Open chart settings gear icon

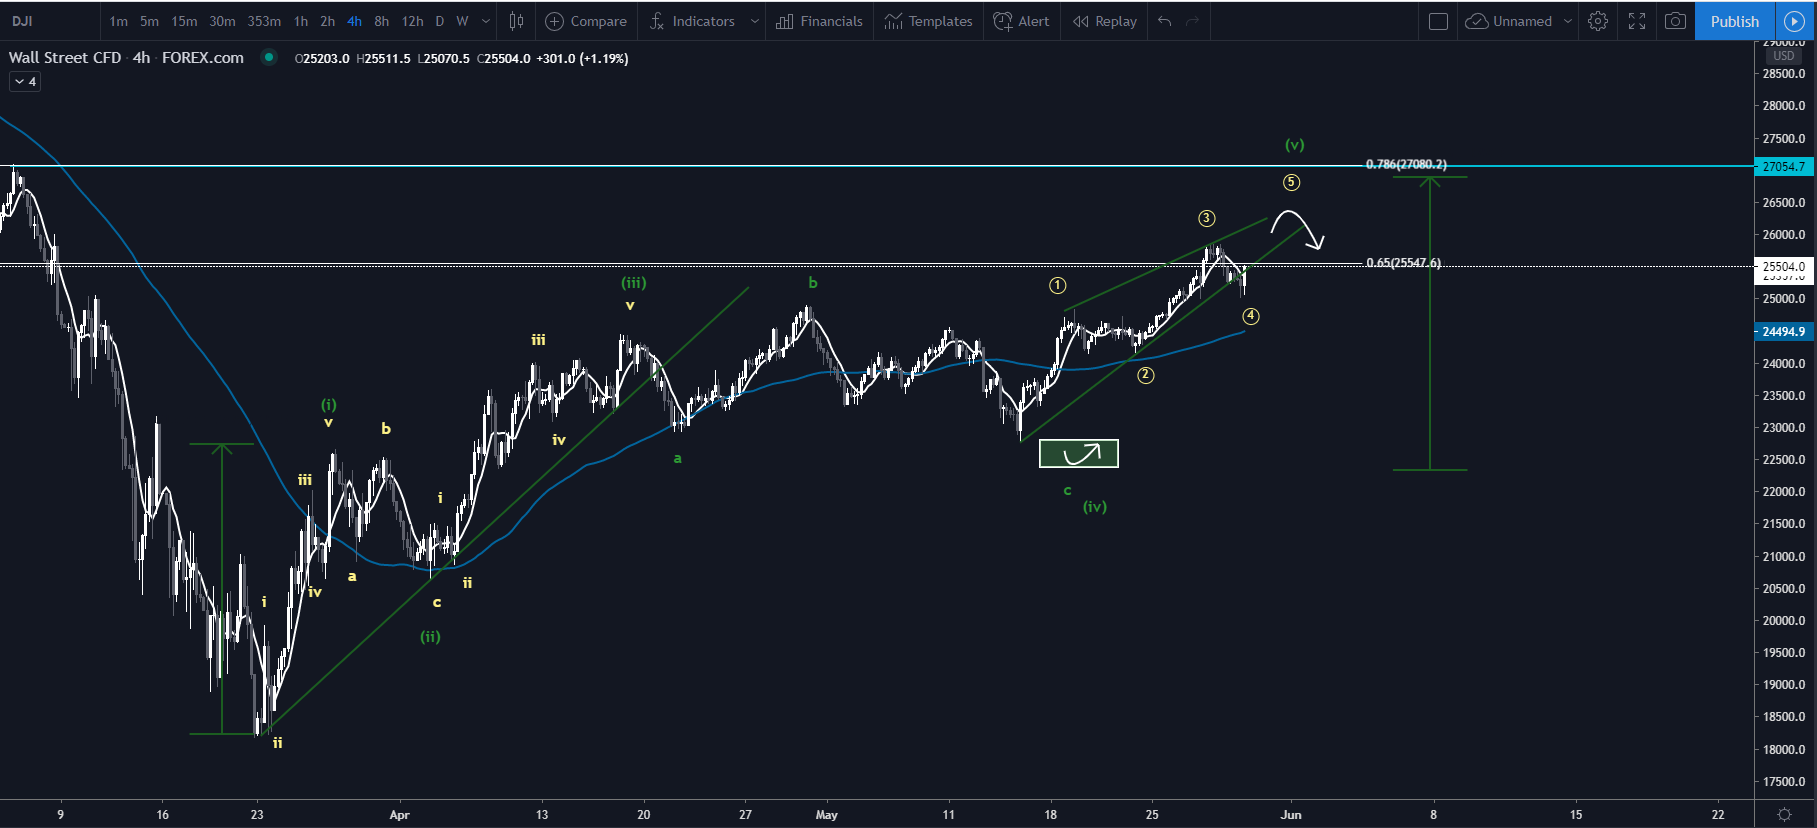[x=1598, y=21]
